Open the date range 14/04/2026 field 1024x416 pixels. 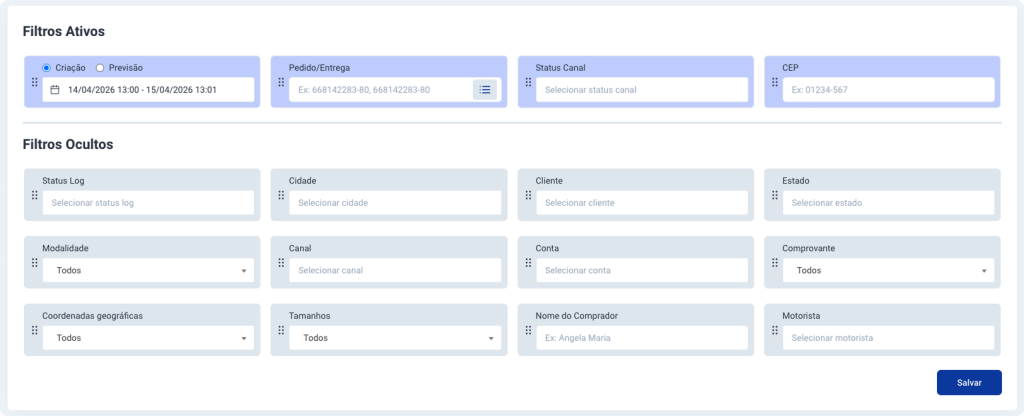coord(150,90)
